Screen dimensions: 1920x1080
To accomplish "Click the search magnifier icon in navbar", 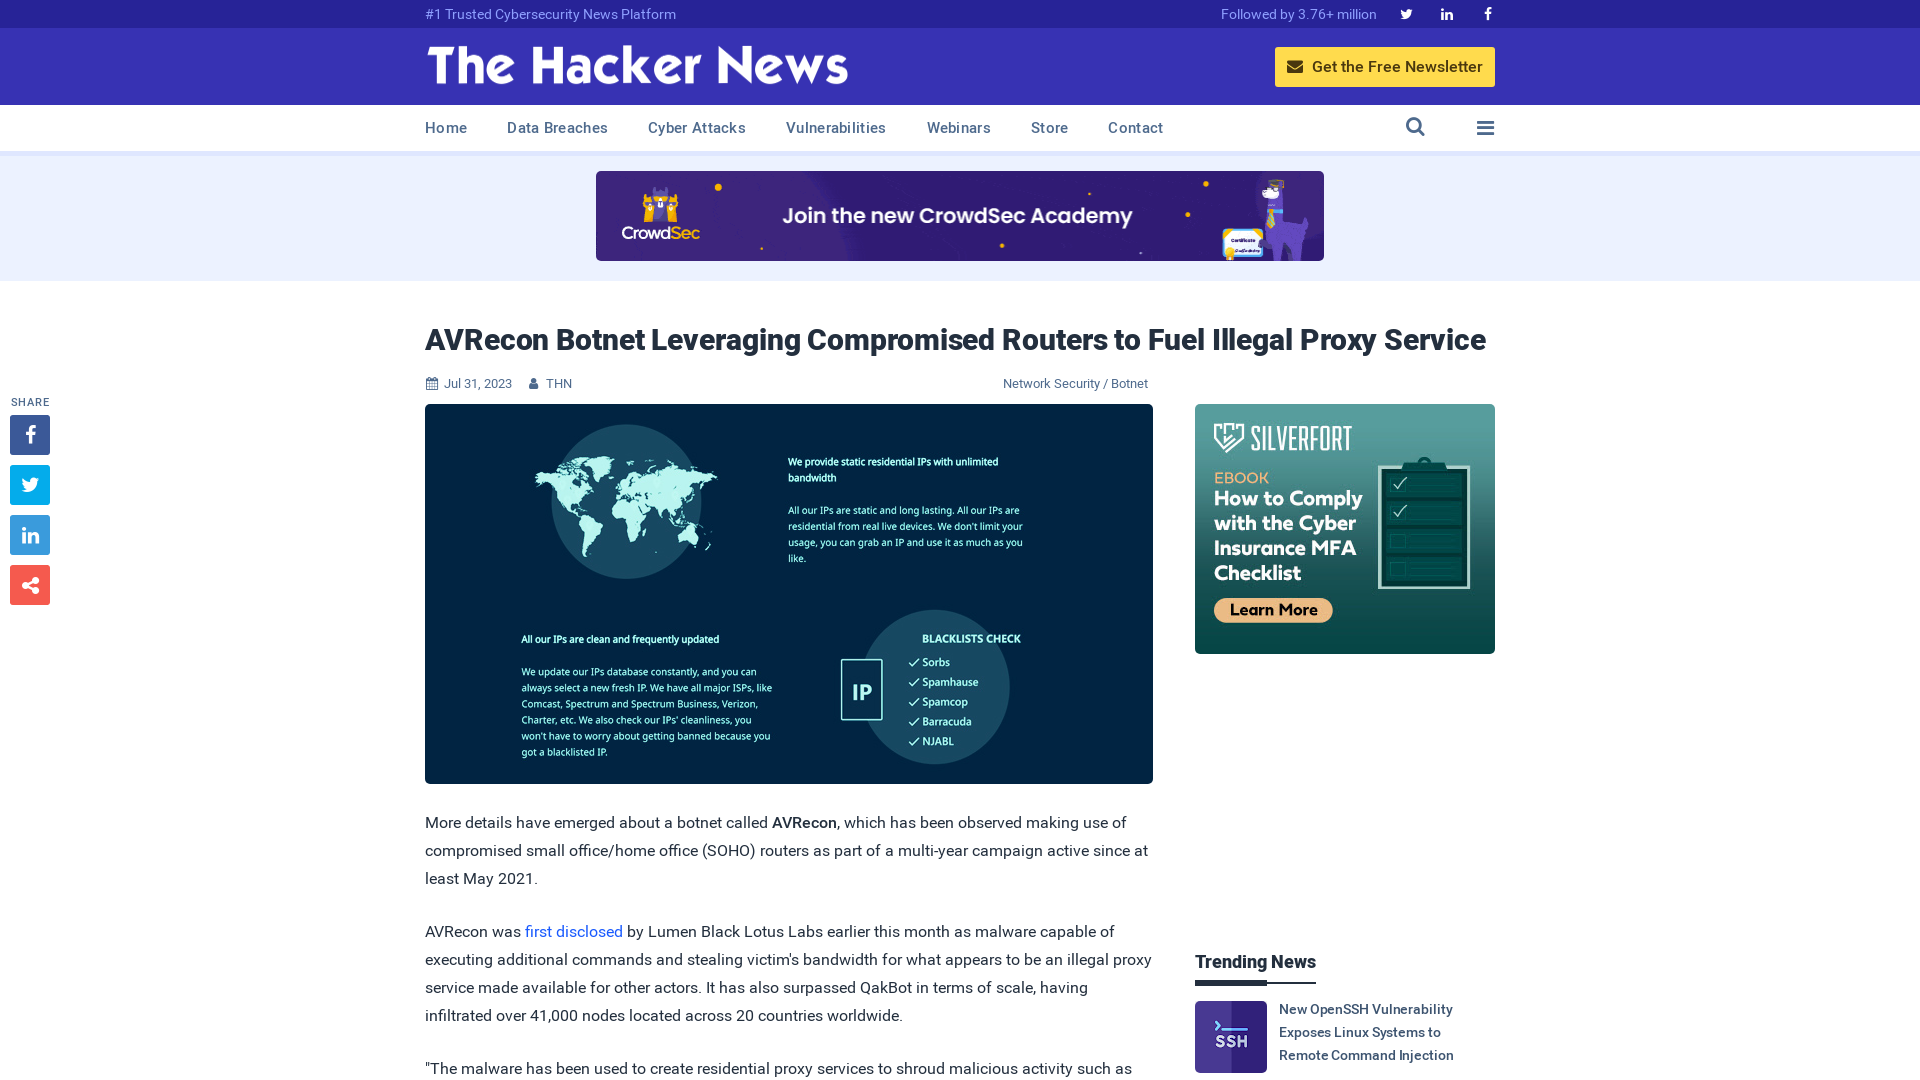I will point(1415,127).
